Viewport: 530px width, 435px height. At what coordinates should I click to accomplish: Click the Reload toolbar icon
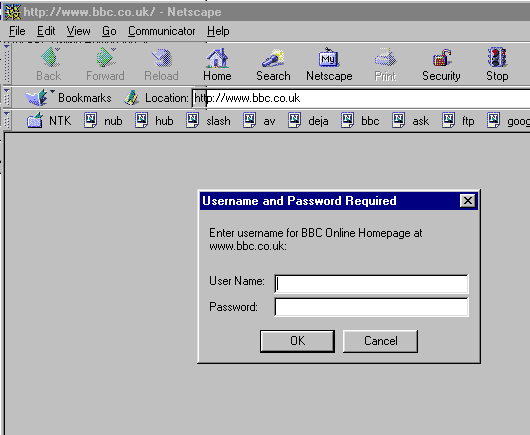pos(162,58)
